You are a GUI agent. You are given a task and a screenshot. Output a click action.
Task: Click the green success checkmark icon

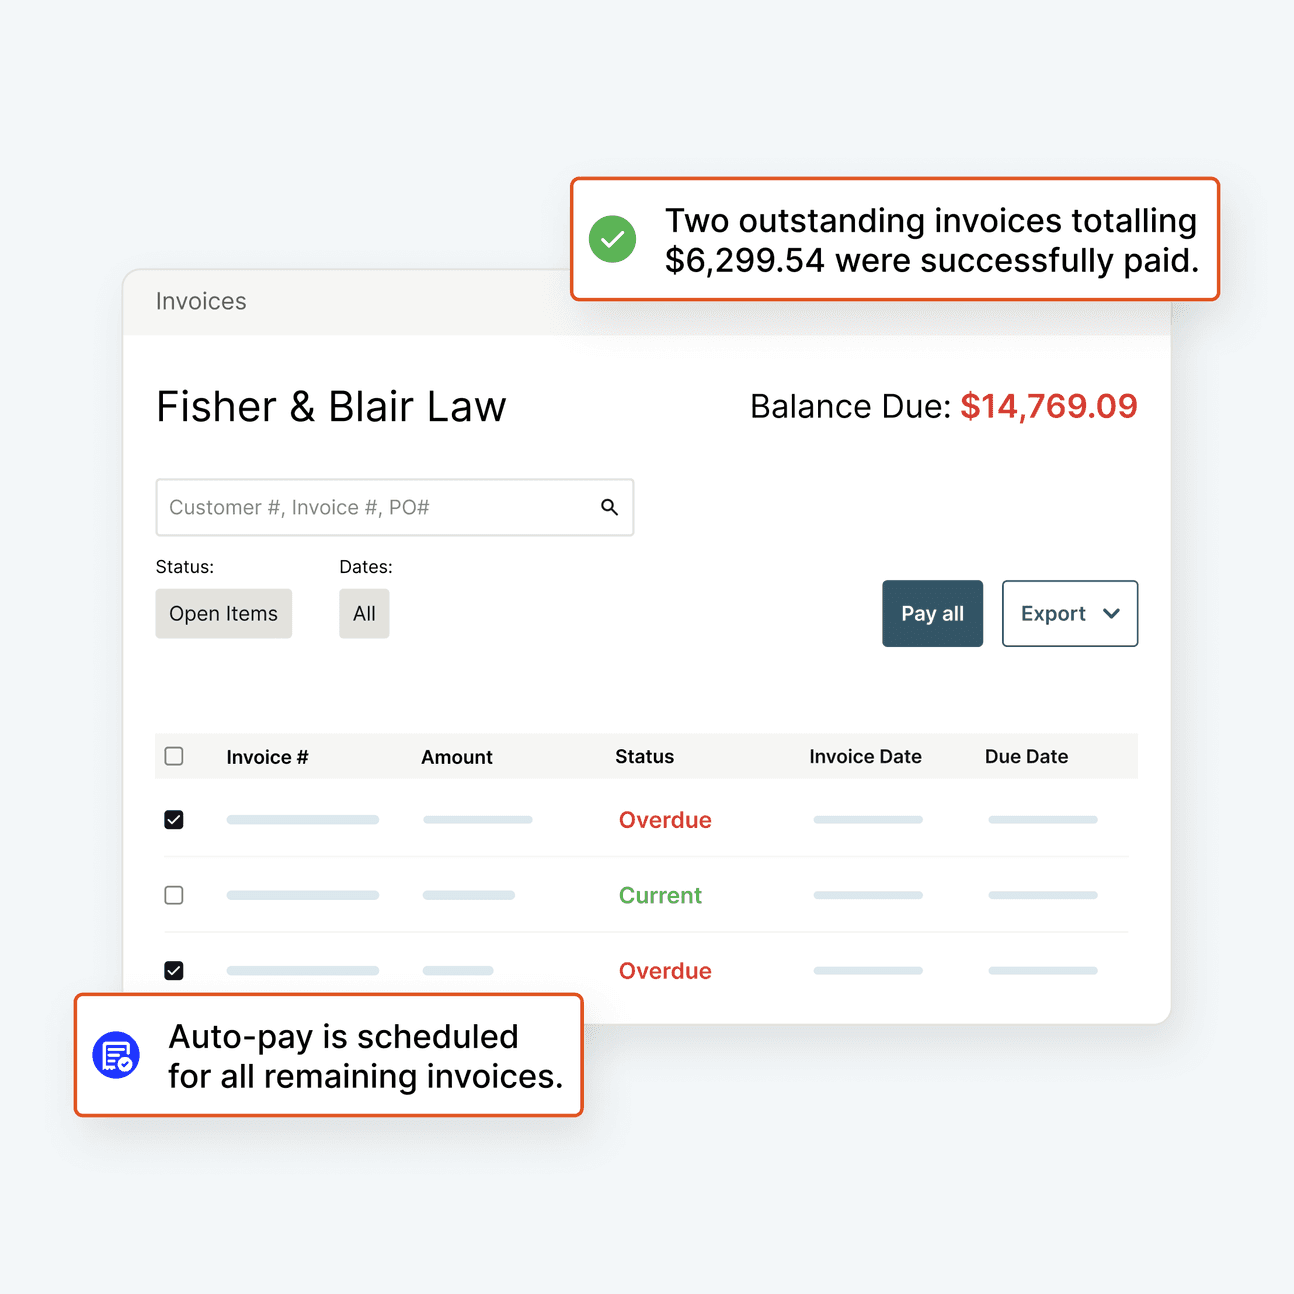(x=612, y=239)
